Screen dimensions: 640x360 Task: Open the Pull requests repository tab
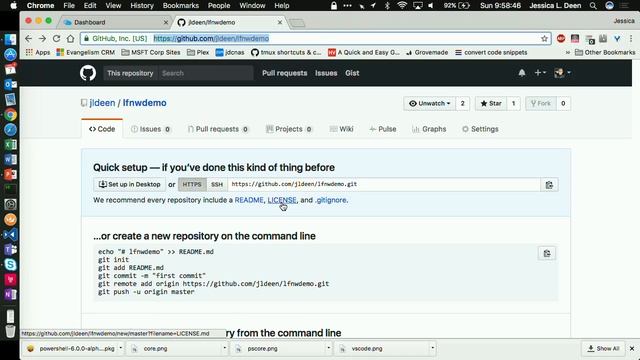[218, 129]
